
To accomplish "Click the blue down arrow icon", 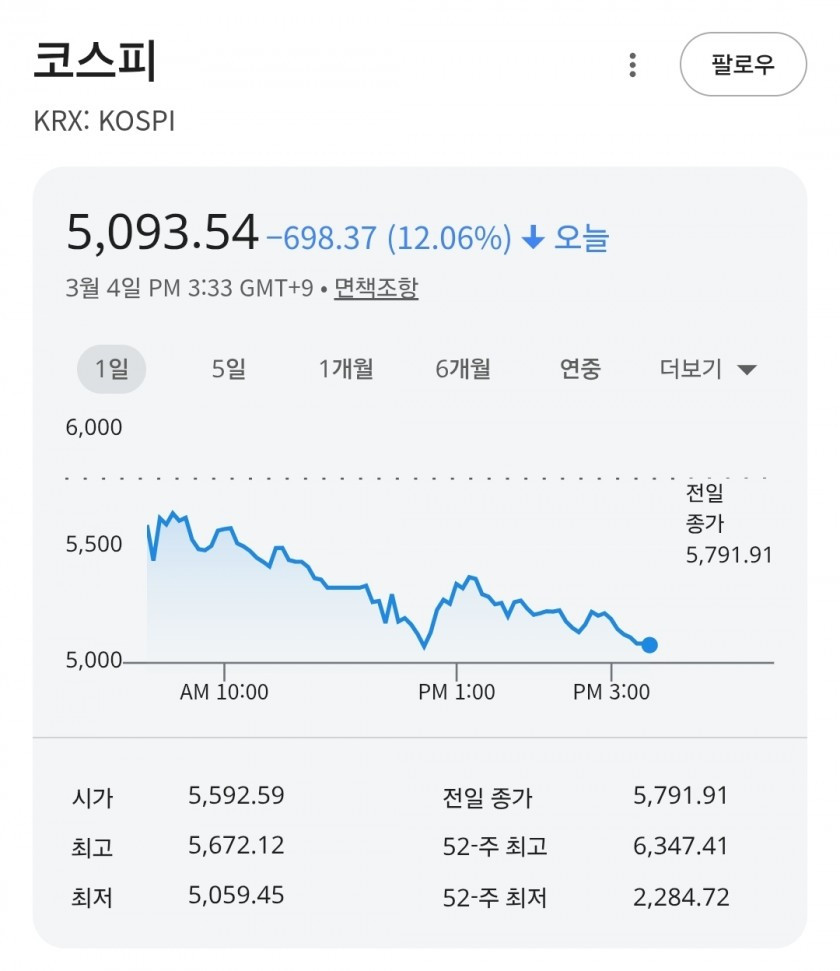I will tap(533, 238).
